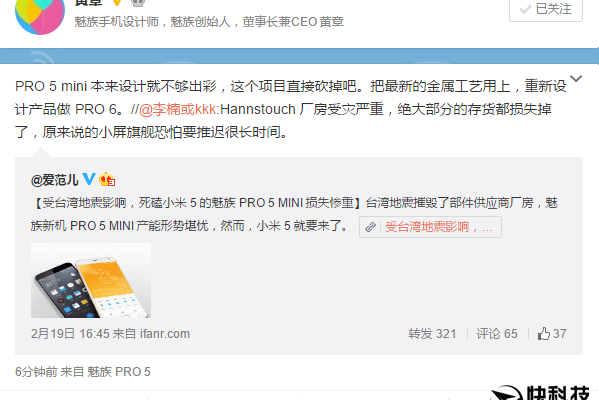Image resolution: width=599 pixels, height=400 pixels.
Task: Open the 6分钟前 post timestamp
Action: tap(36, 372)
